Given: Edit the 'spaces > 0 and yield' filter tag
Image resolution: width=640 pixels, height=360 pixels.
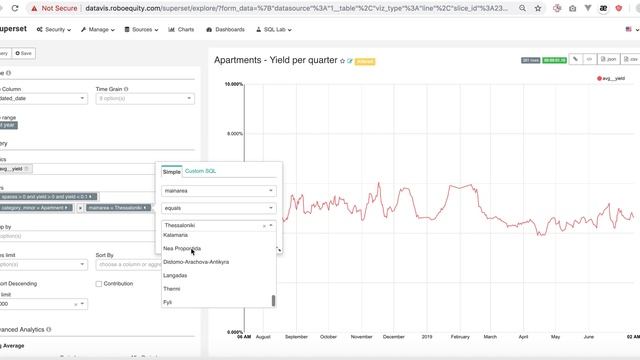Looking at the screenshot, I should pos(48,197).
